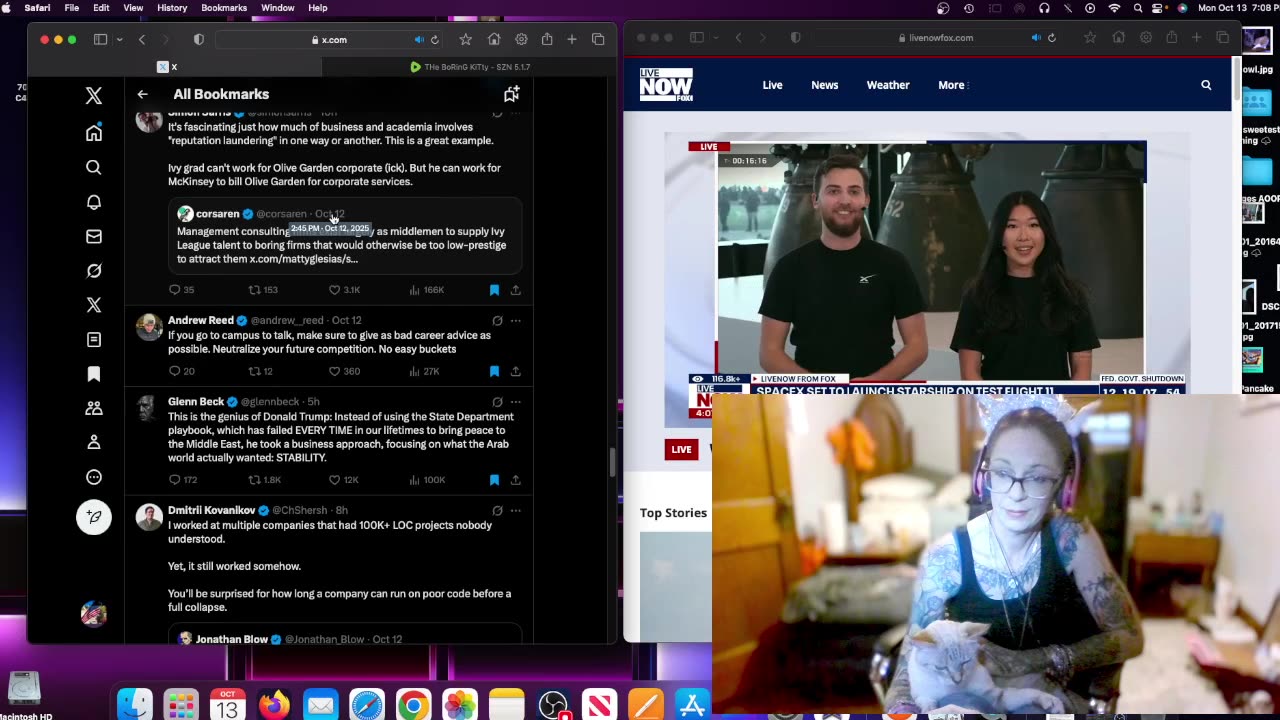Click the search icon on LiveNOW site
Screen dimensions: 1280x720
coord(1206,85)
